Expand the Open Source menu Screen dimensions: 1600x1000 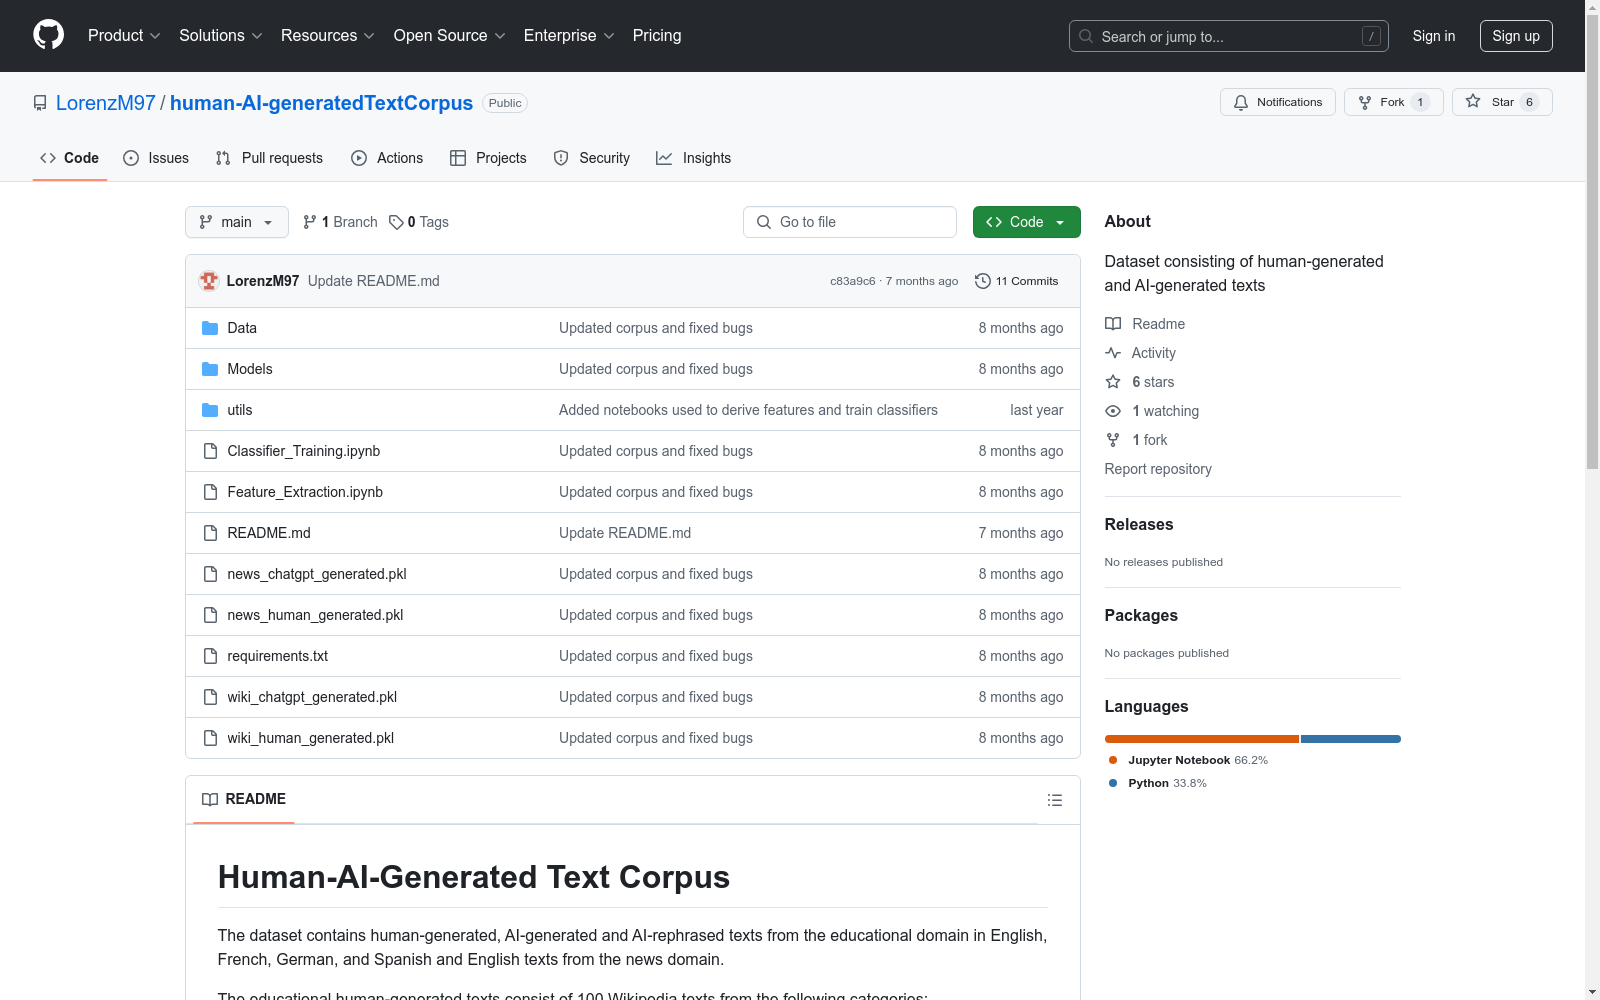click(450, 36)
